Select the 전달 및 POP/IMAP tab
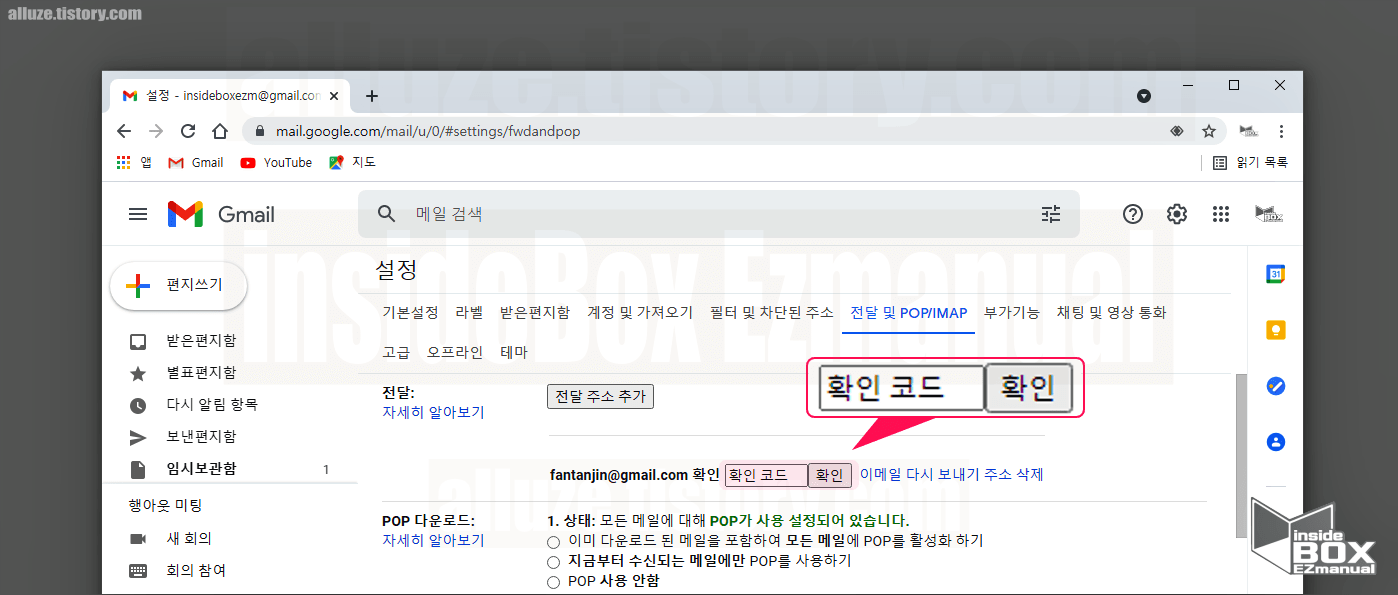 [x=909, y=313]
